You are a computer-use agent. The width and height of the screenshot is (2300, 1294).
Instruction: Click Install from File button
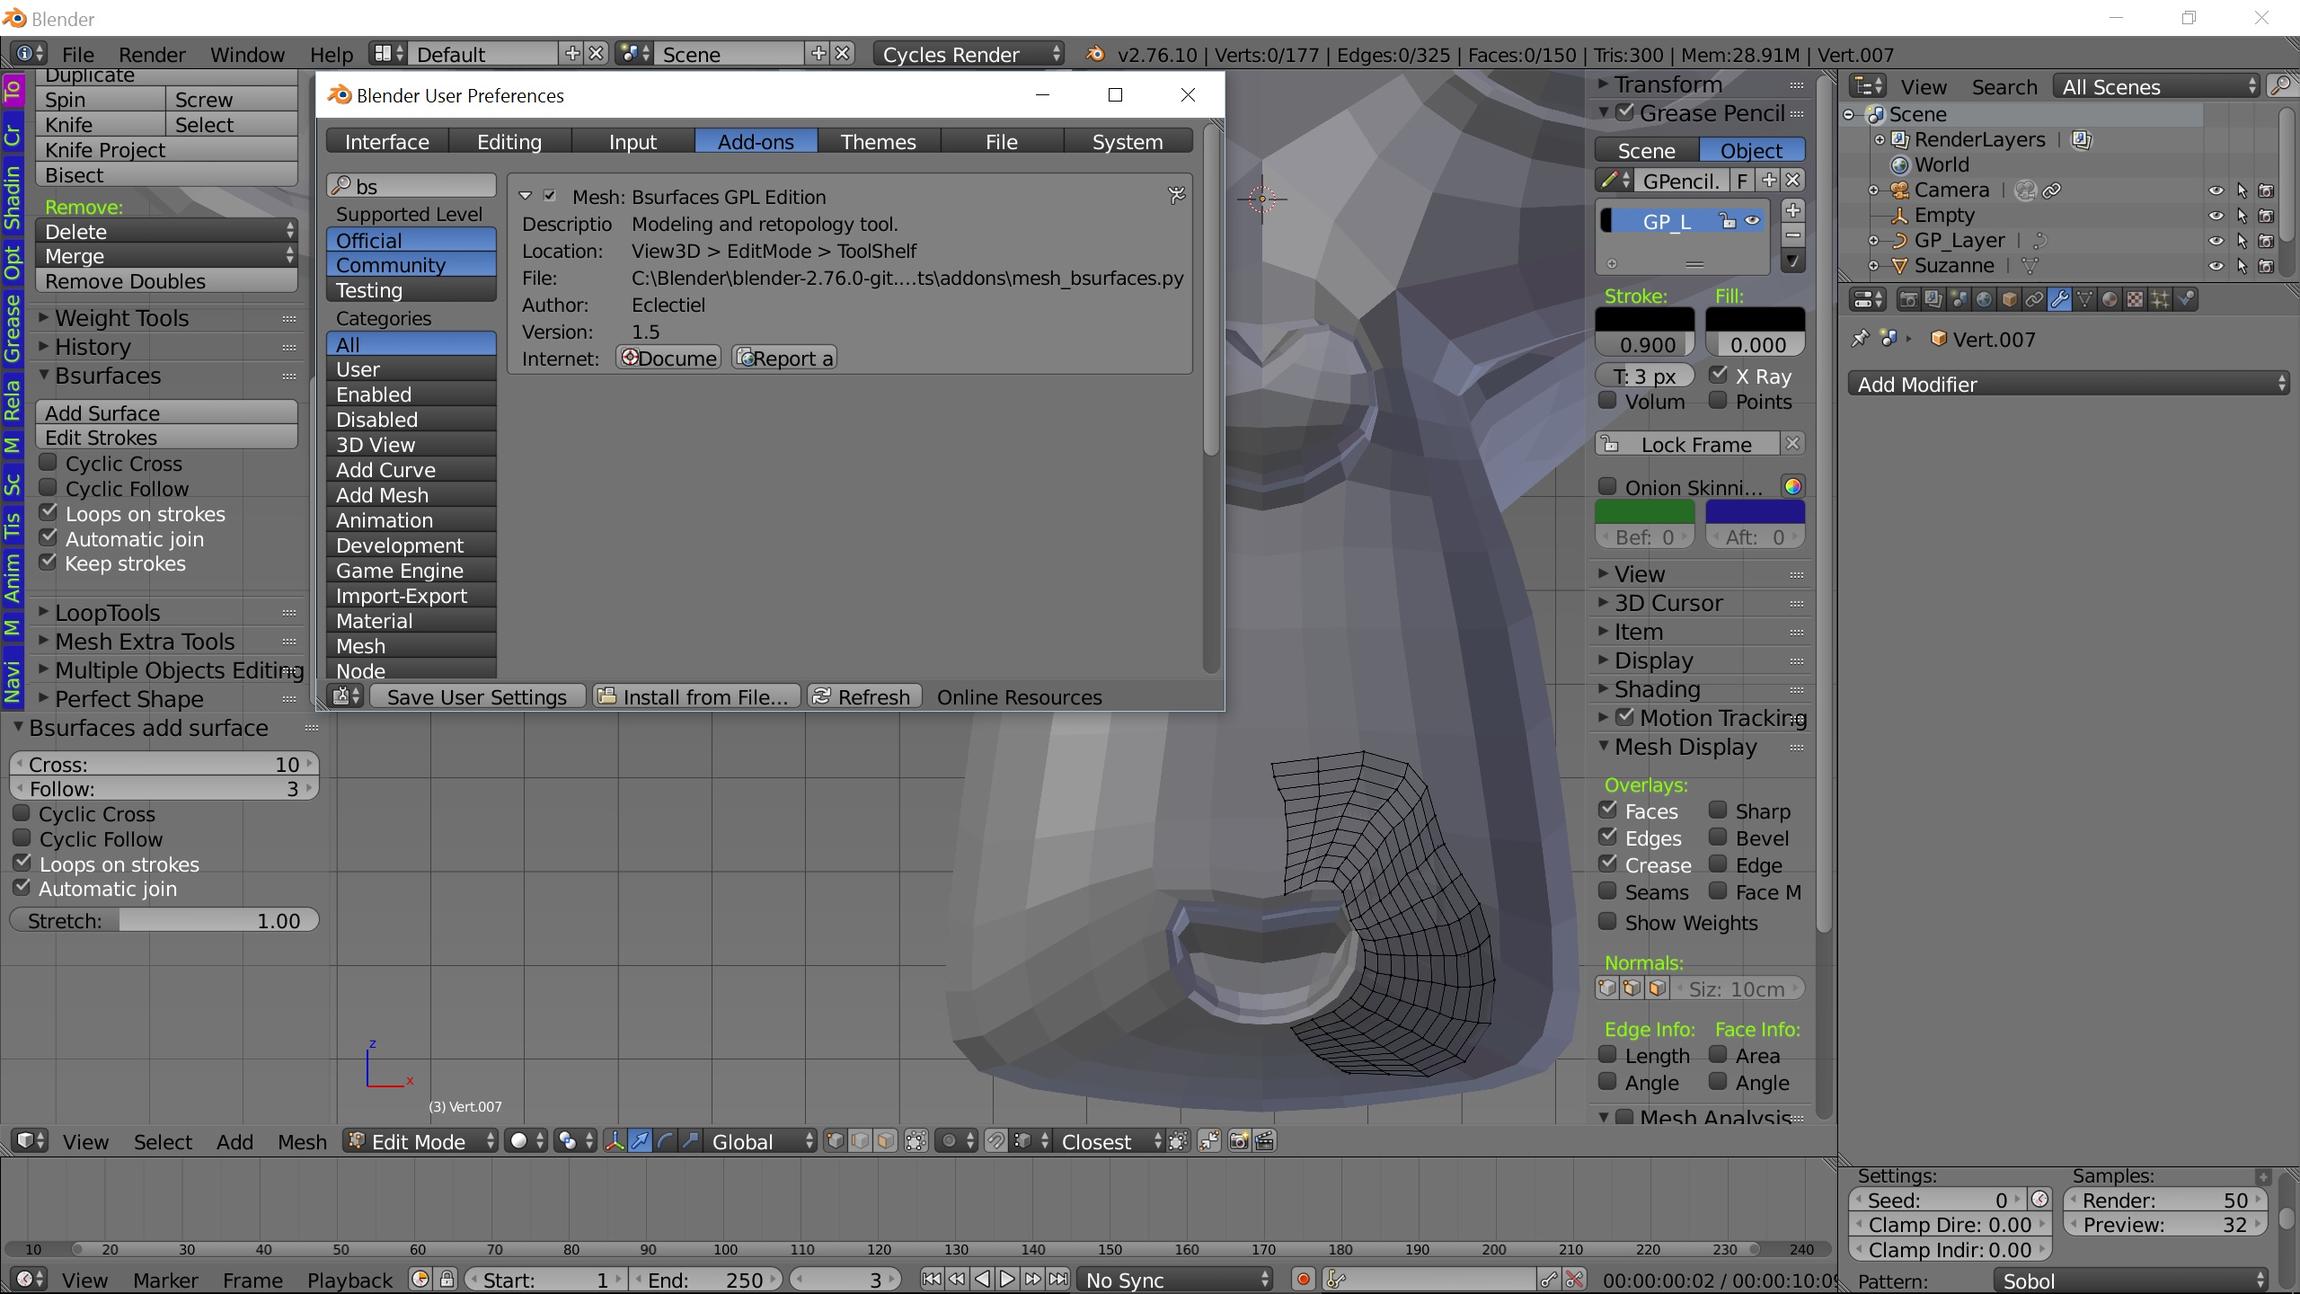696,696
